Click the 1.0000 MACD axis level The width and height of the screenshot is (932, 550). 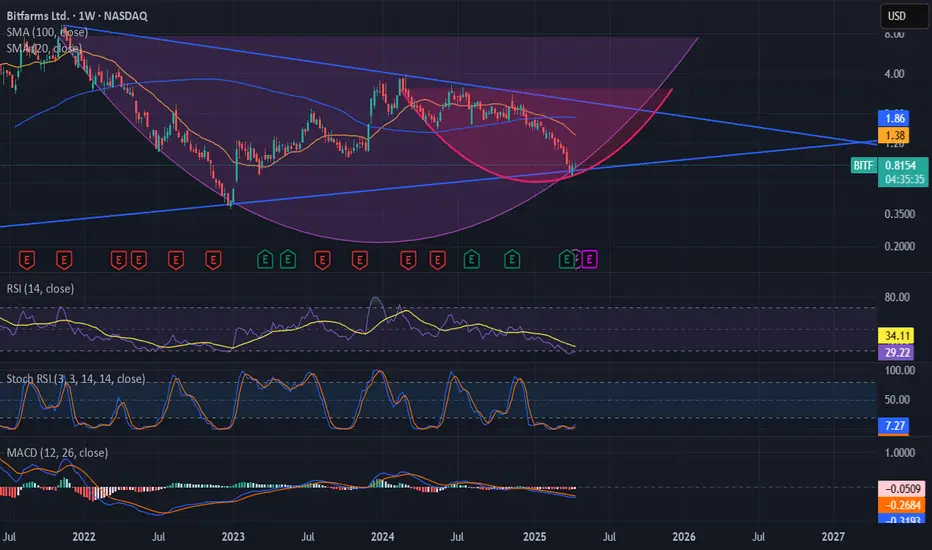click(899, 452)
